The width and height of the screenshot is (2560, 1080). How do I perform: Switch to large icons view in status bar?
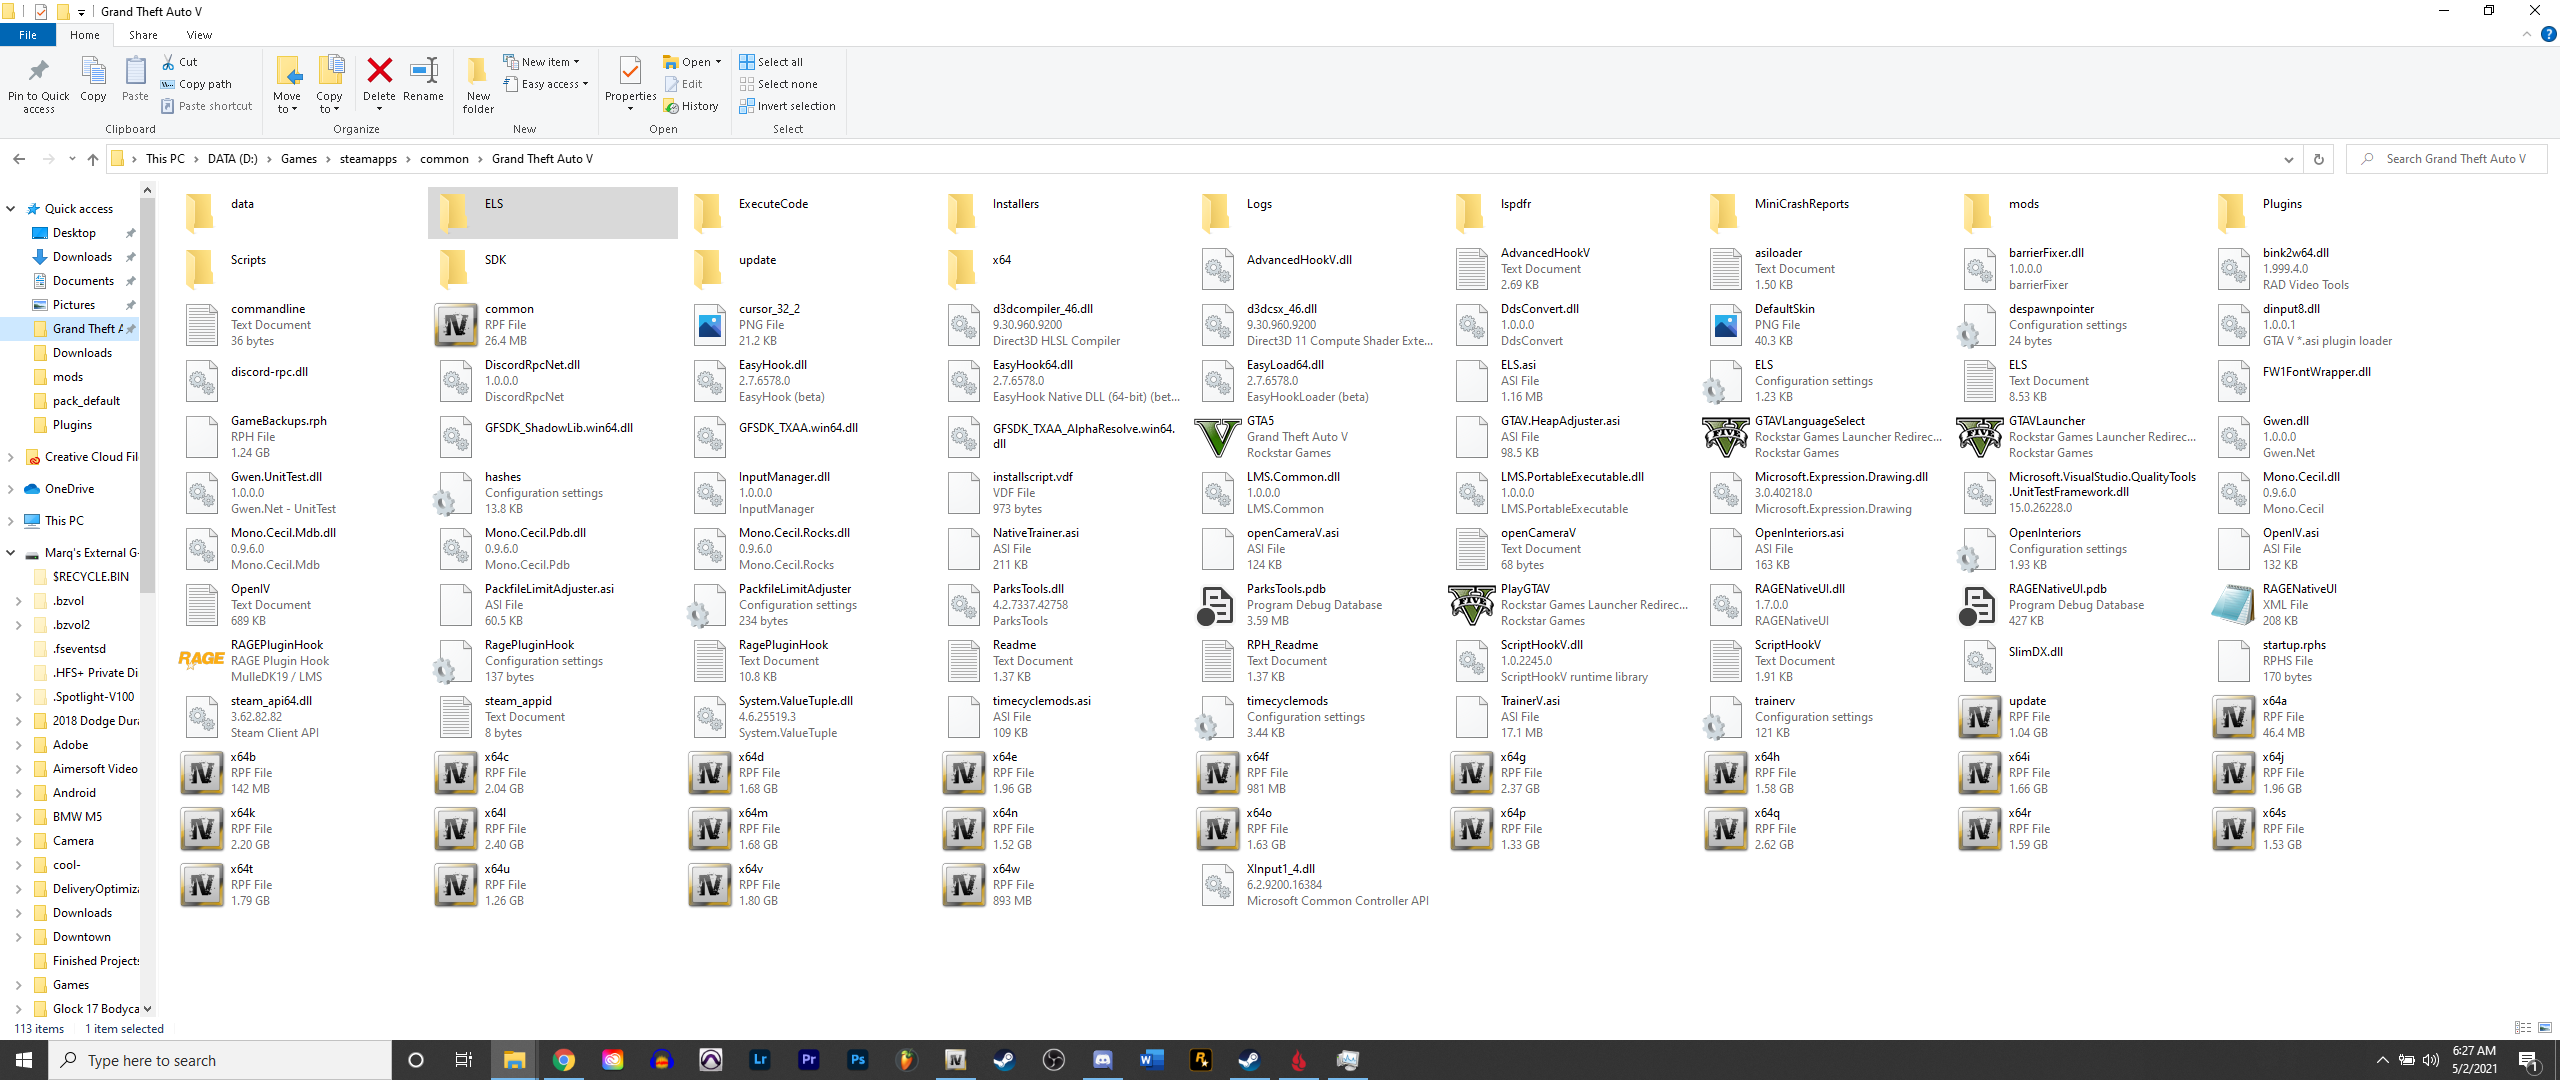coord(2545,1028)
